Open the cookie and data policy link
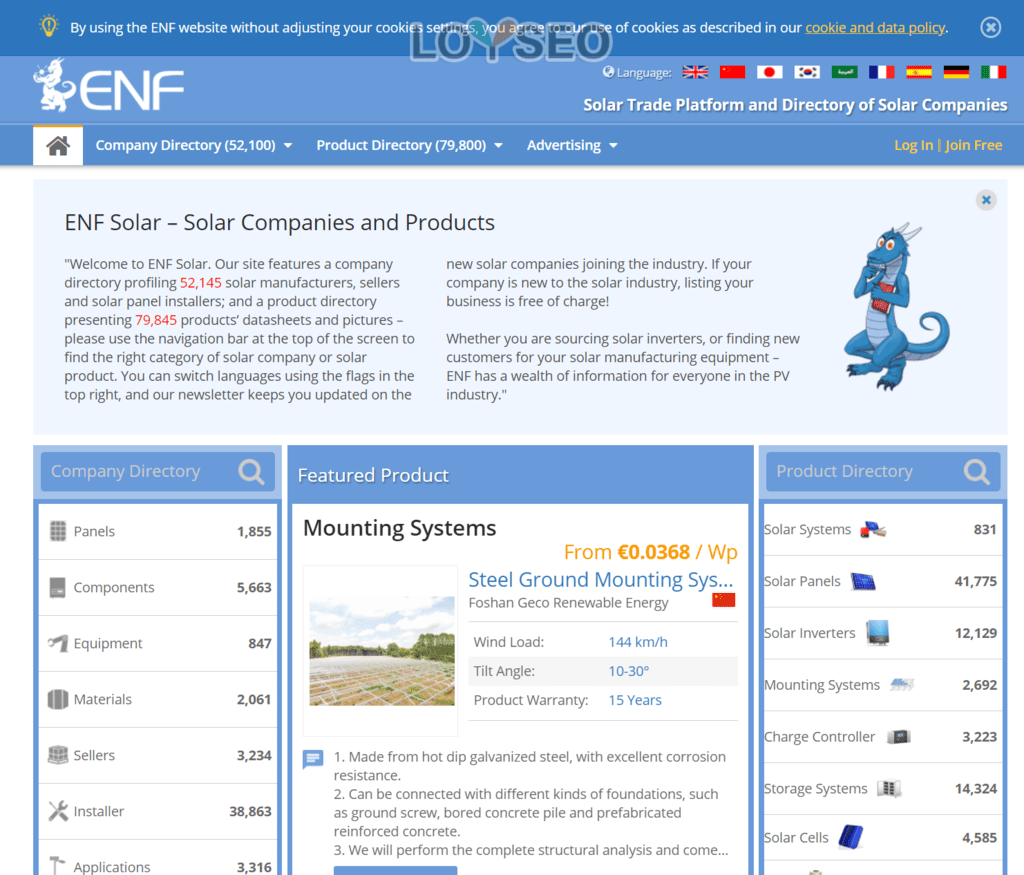 875,27
